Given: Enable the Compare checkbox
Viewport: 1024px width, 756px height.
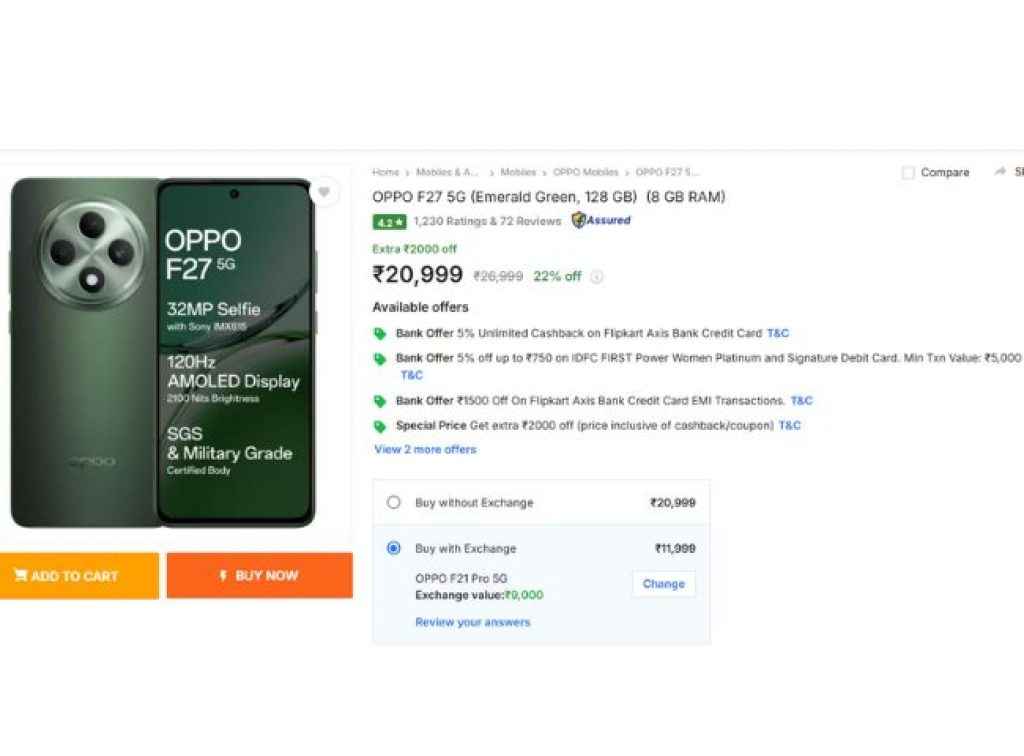Looking at the screenshot, I should (908, 172).
